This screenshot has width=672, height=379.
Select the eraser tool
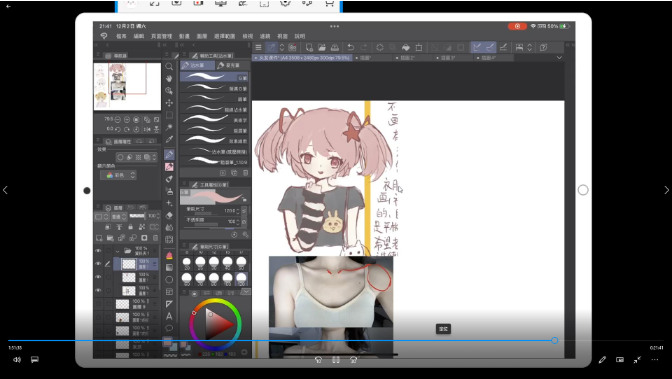(x=169, y=215)
